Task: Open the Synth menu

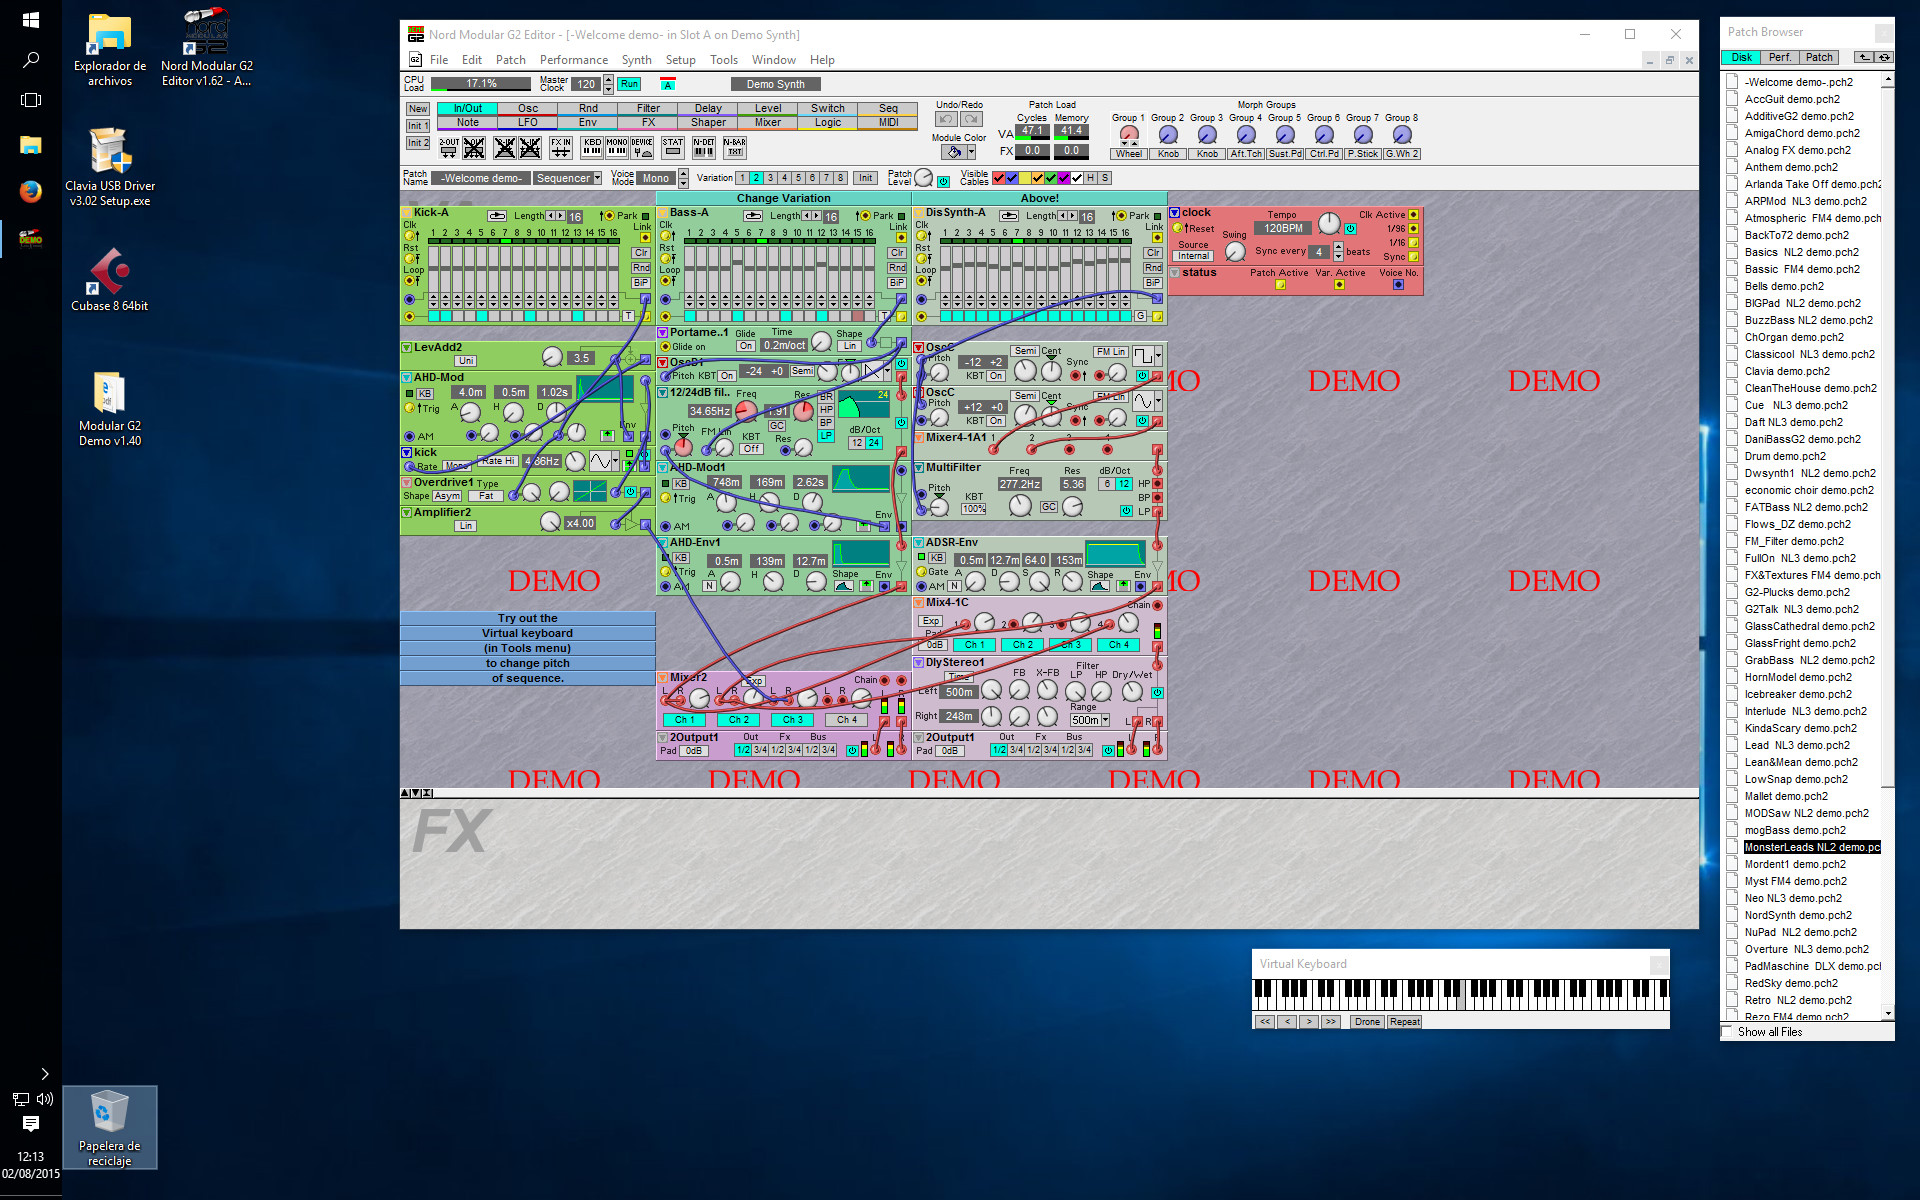Action: pos(636,60)
